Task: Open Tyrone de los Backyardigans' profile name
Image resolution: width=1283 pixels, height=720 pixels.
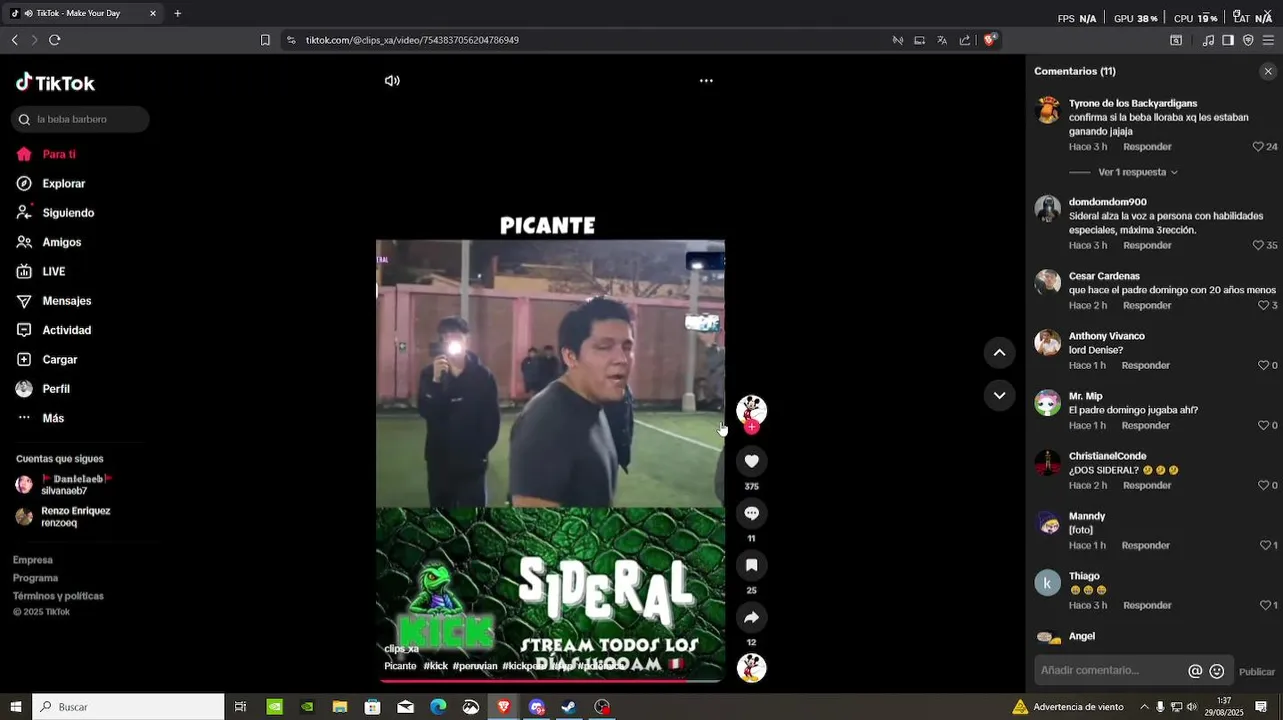Action: [1133, 103]
